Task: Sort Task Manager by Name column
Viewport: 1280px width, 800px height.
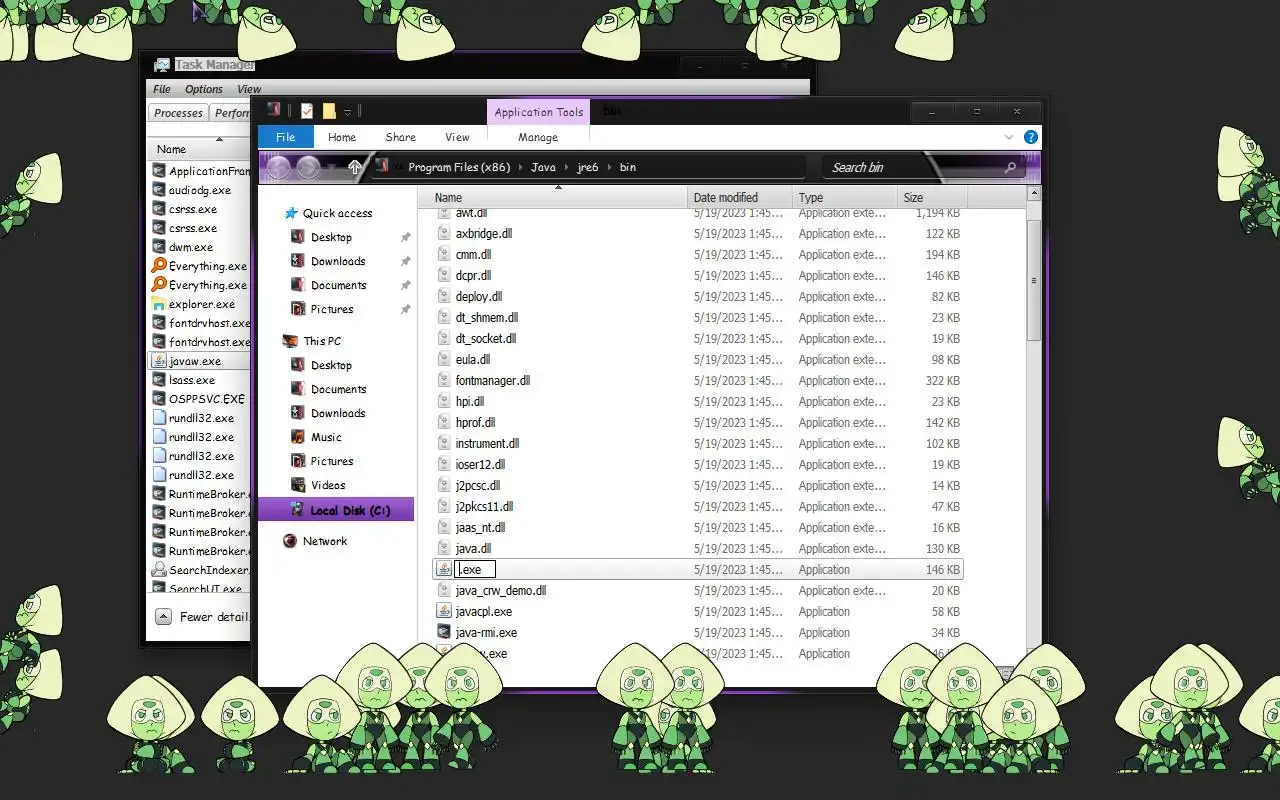Action: 200,149
